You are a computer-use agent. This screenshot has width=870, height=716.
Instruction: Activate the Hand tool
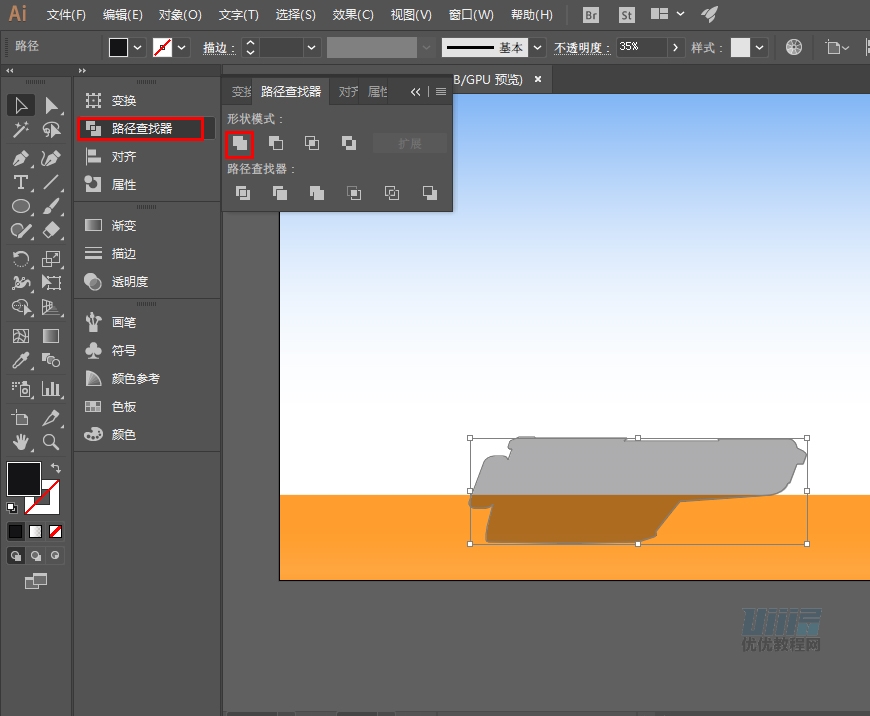click(20, 441)
